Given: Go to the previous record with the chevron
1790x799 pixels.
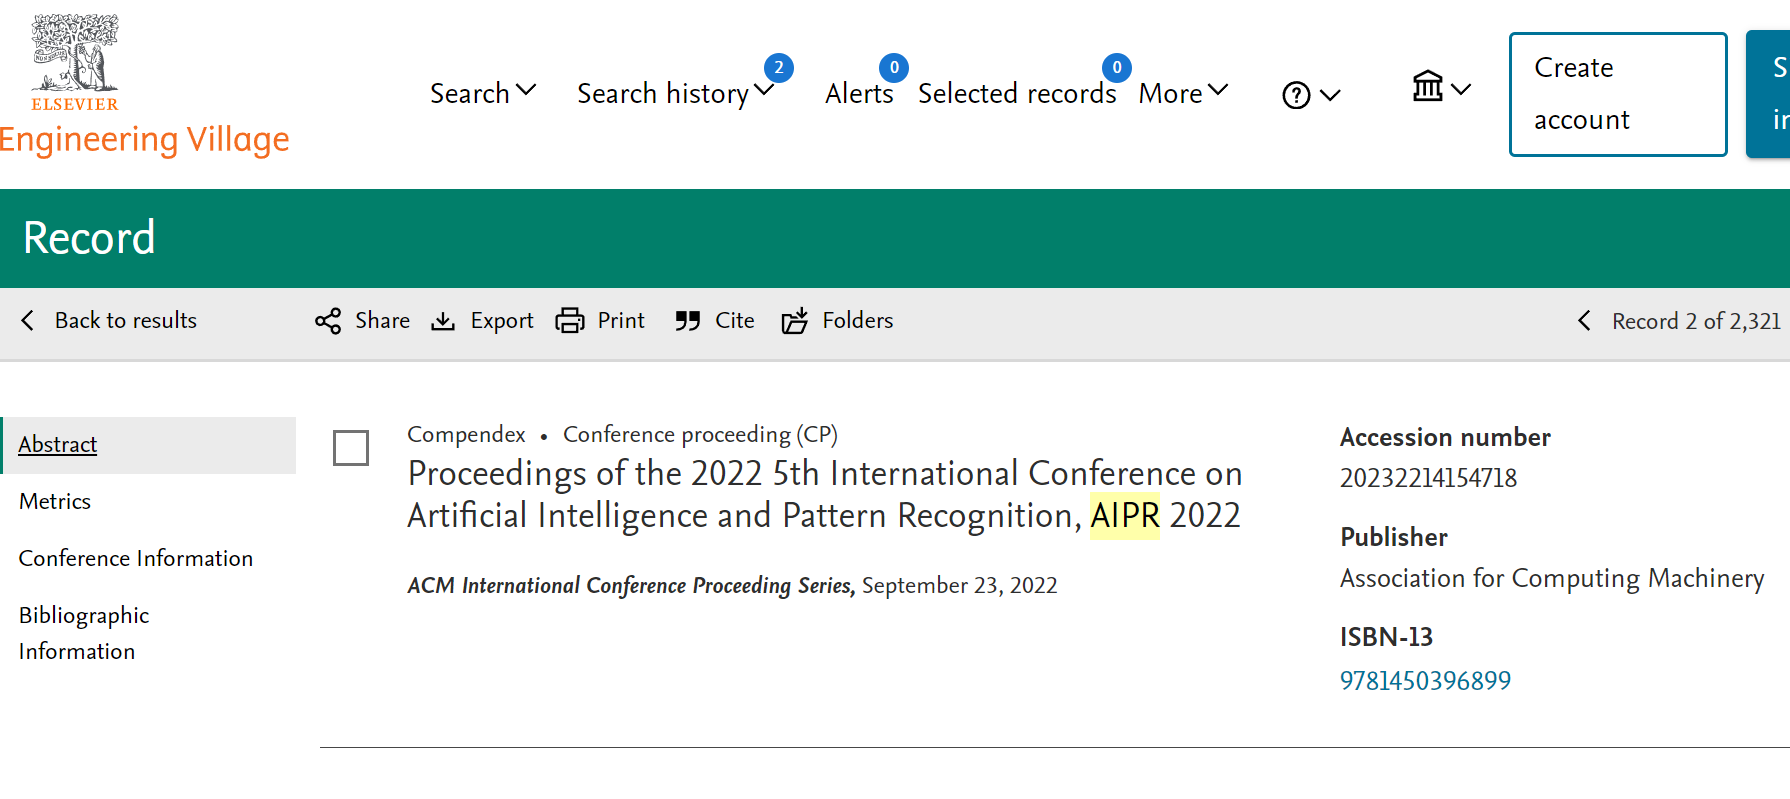Looking at the screenshot, I should 1584,320.
